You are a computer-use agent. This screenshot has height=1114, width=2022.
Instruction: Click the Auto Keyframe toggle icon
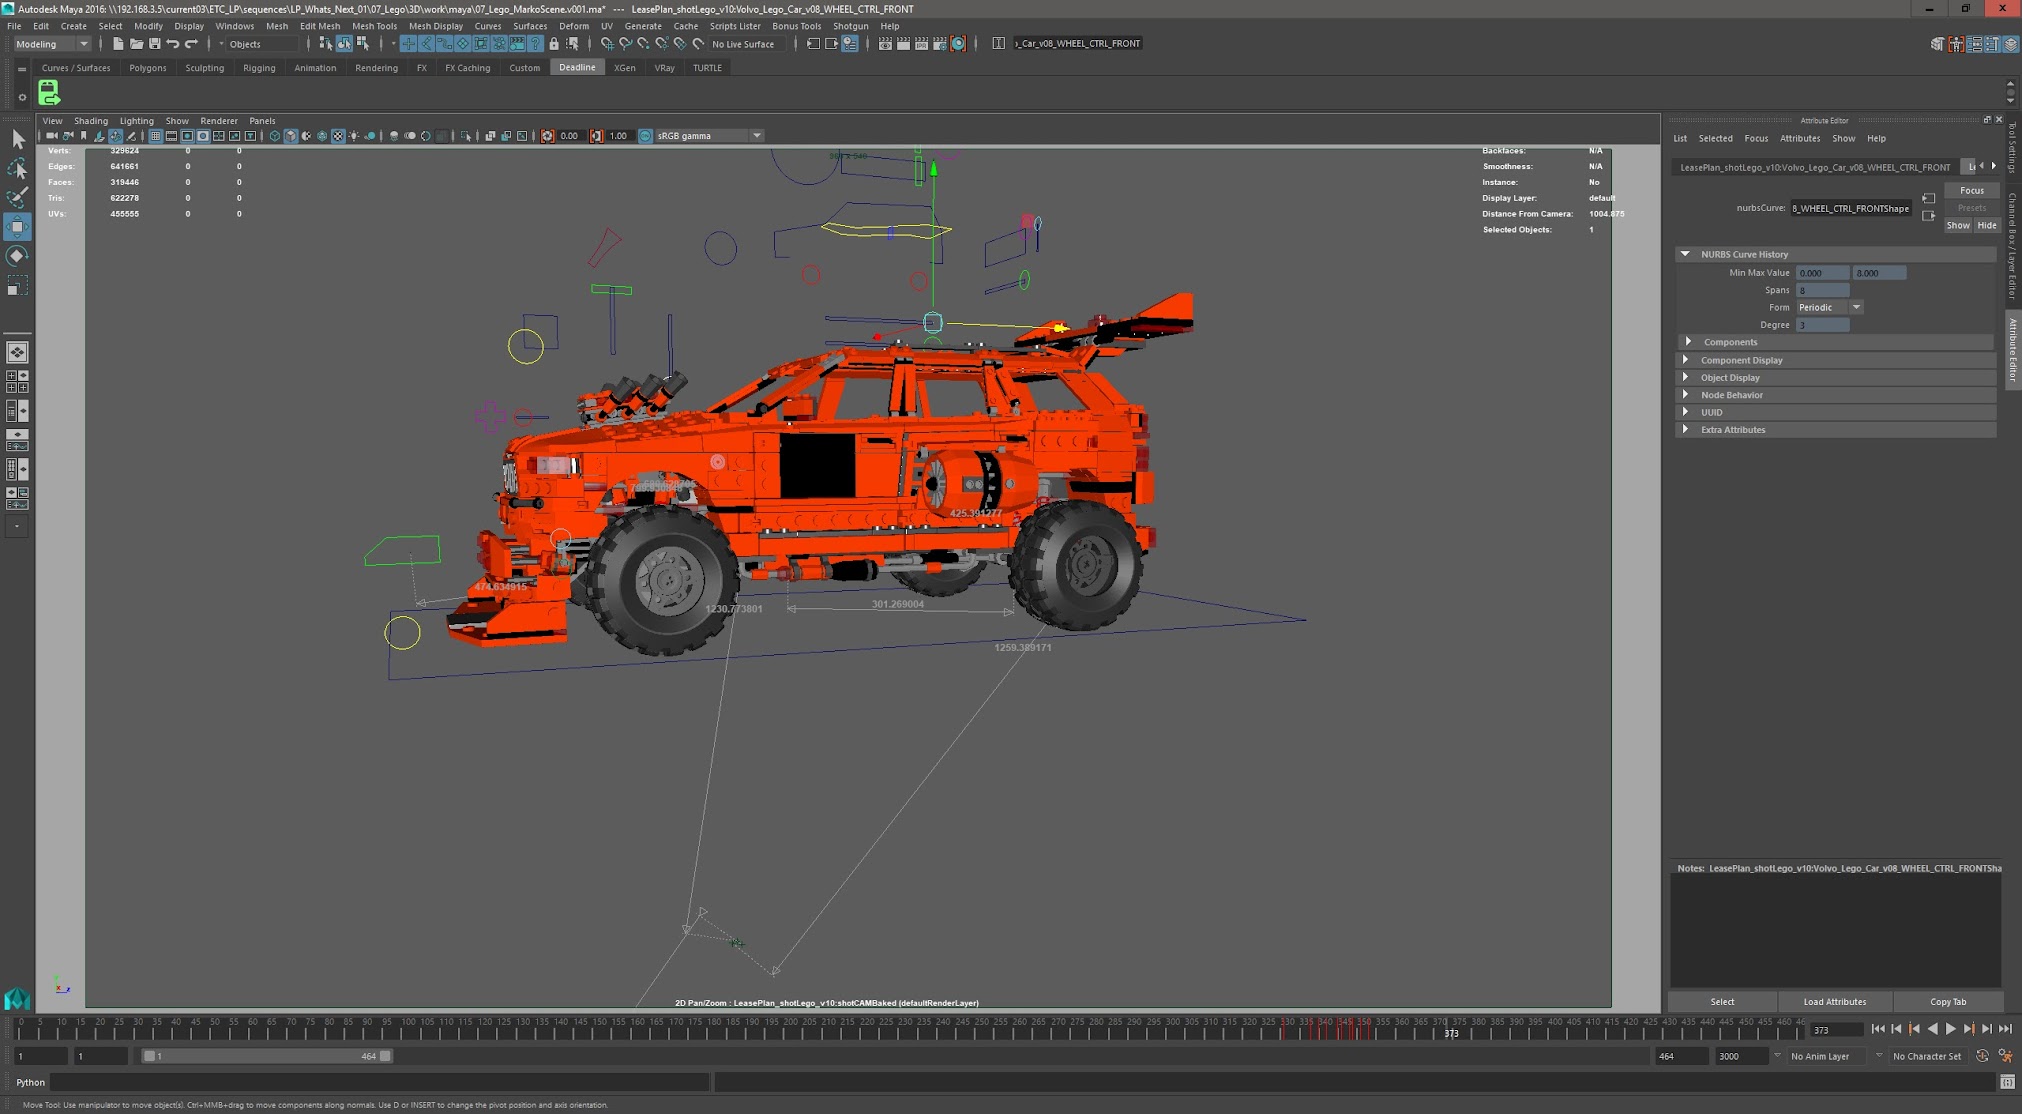[x=1982, y=1056]
